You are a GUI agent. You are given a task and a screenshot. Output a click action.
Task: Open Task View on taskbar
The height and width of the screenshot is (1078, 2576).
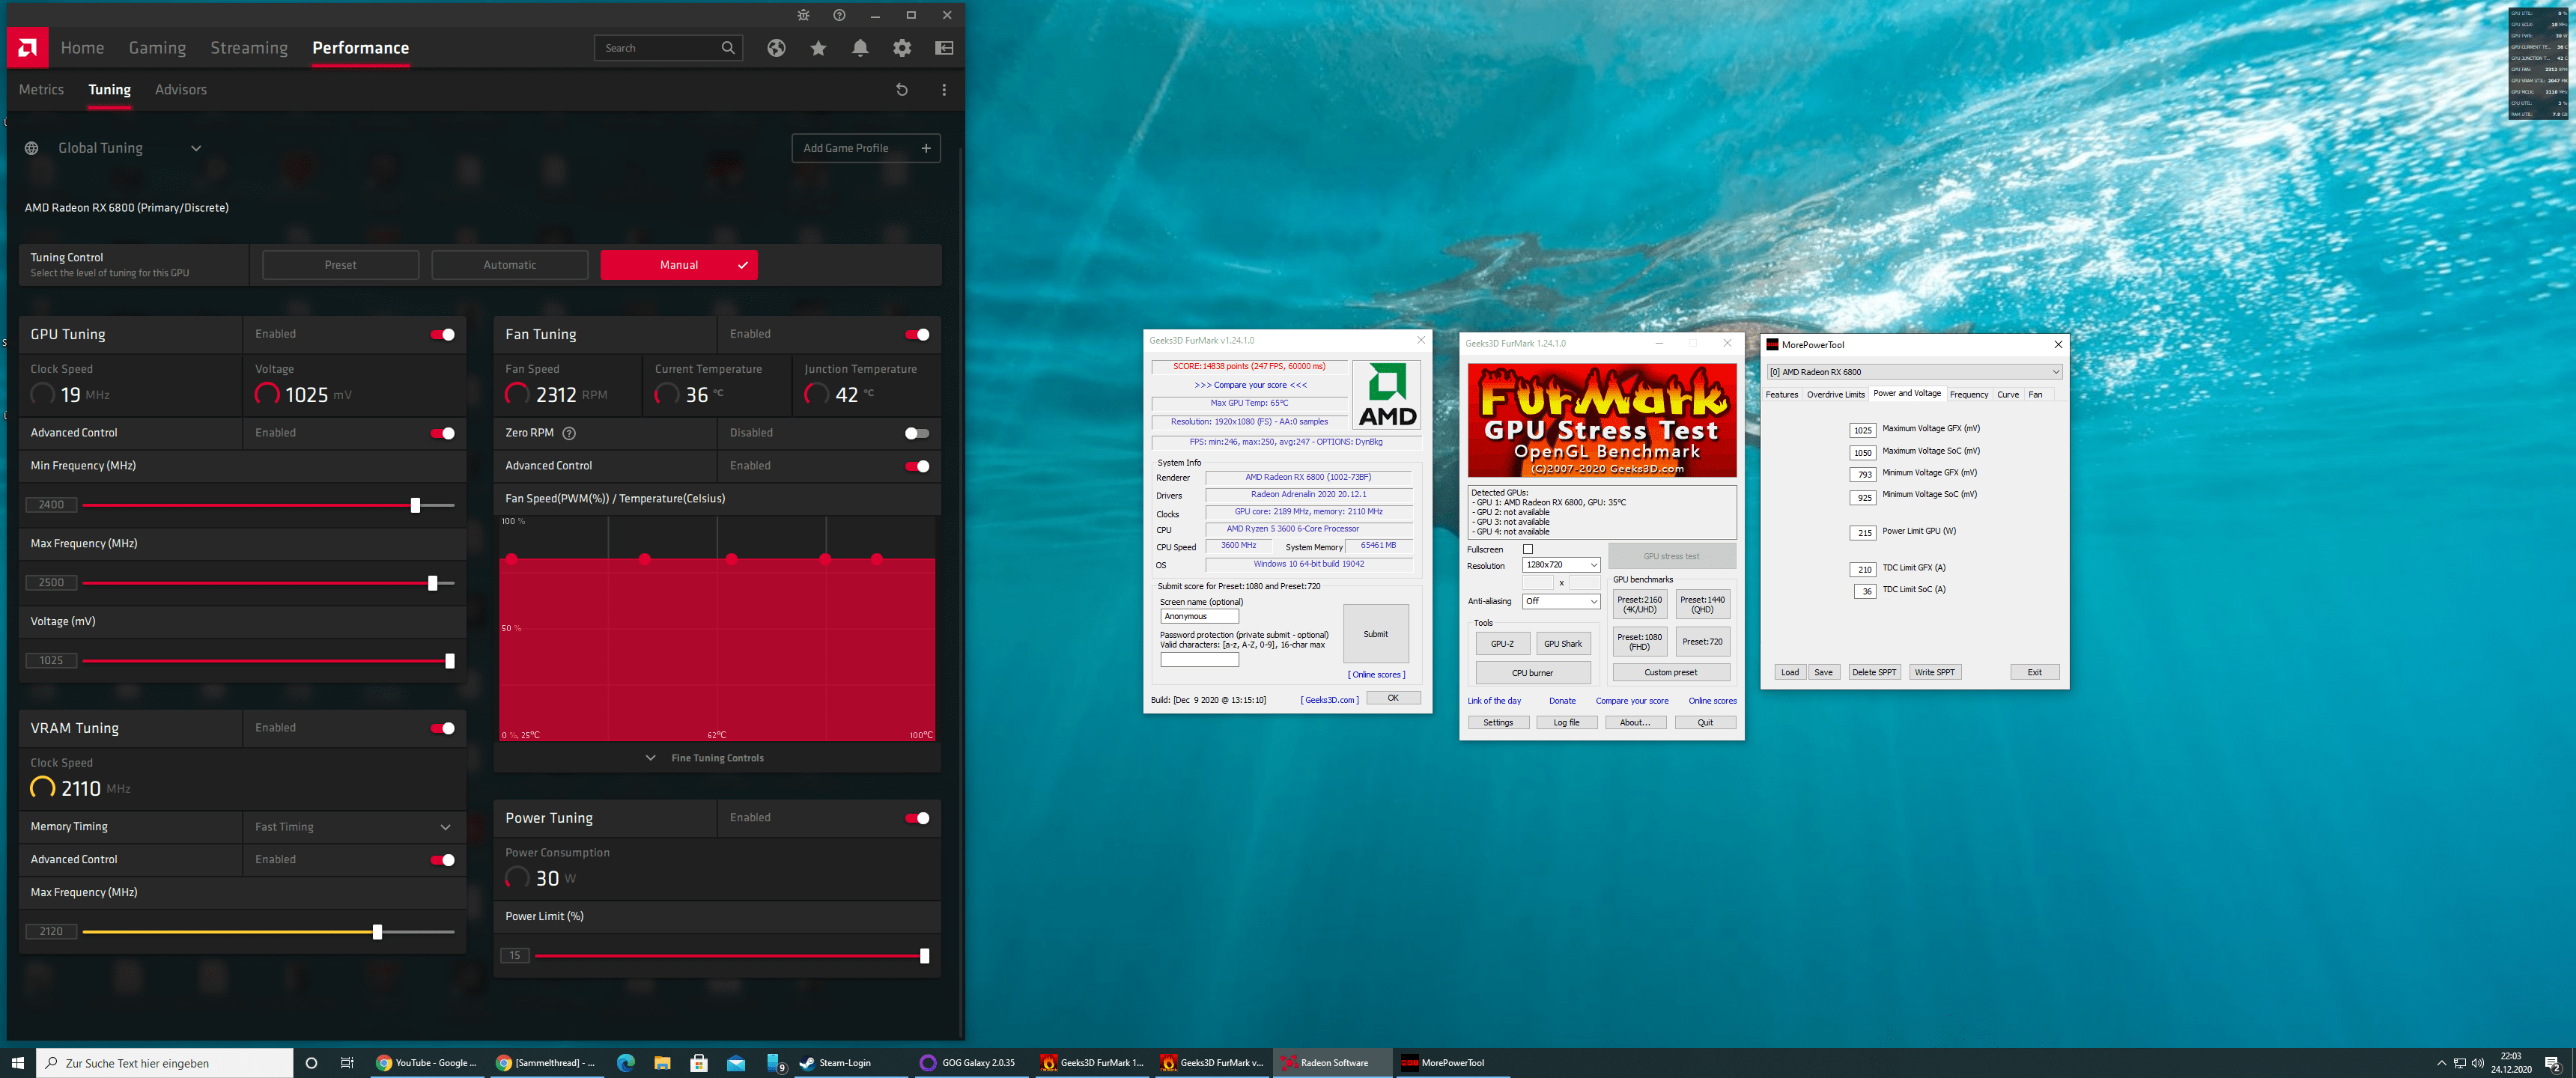click(347, 1062)
